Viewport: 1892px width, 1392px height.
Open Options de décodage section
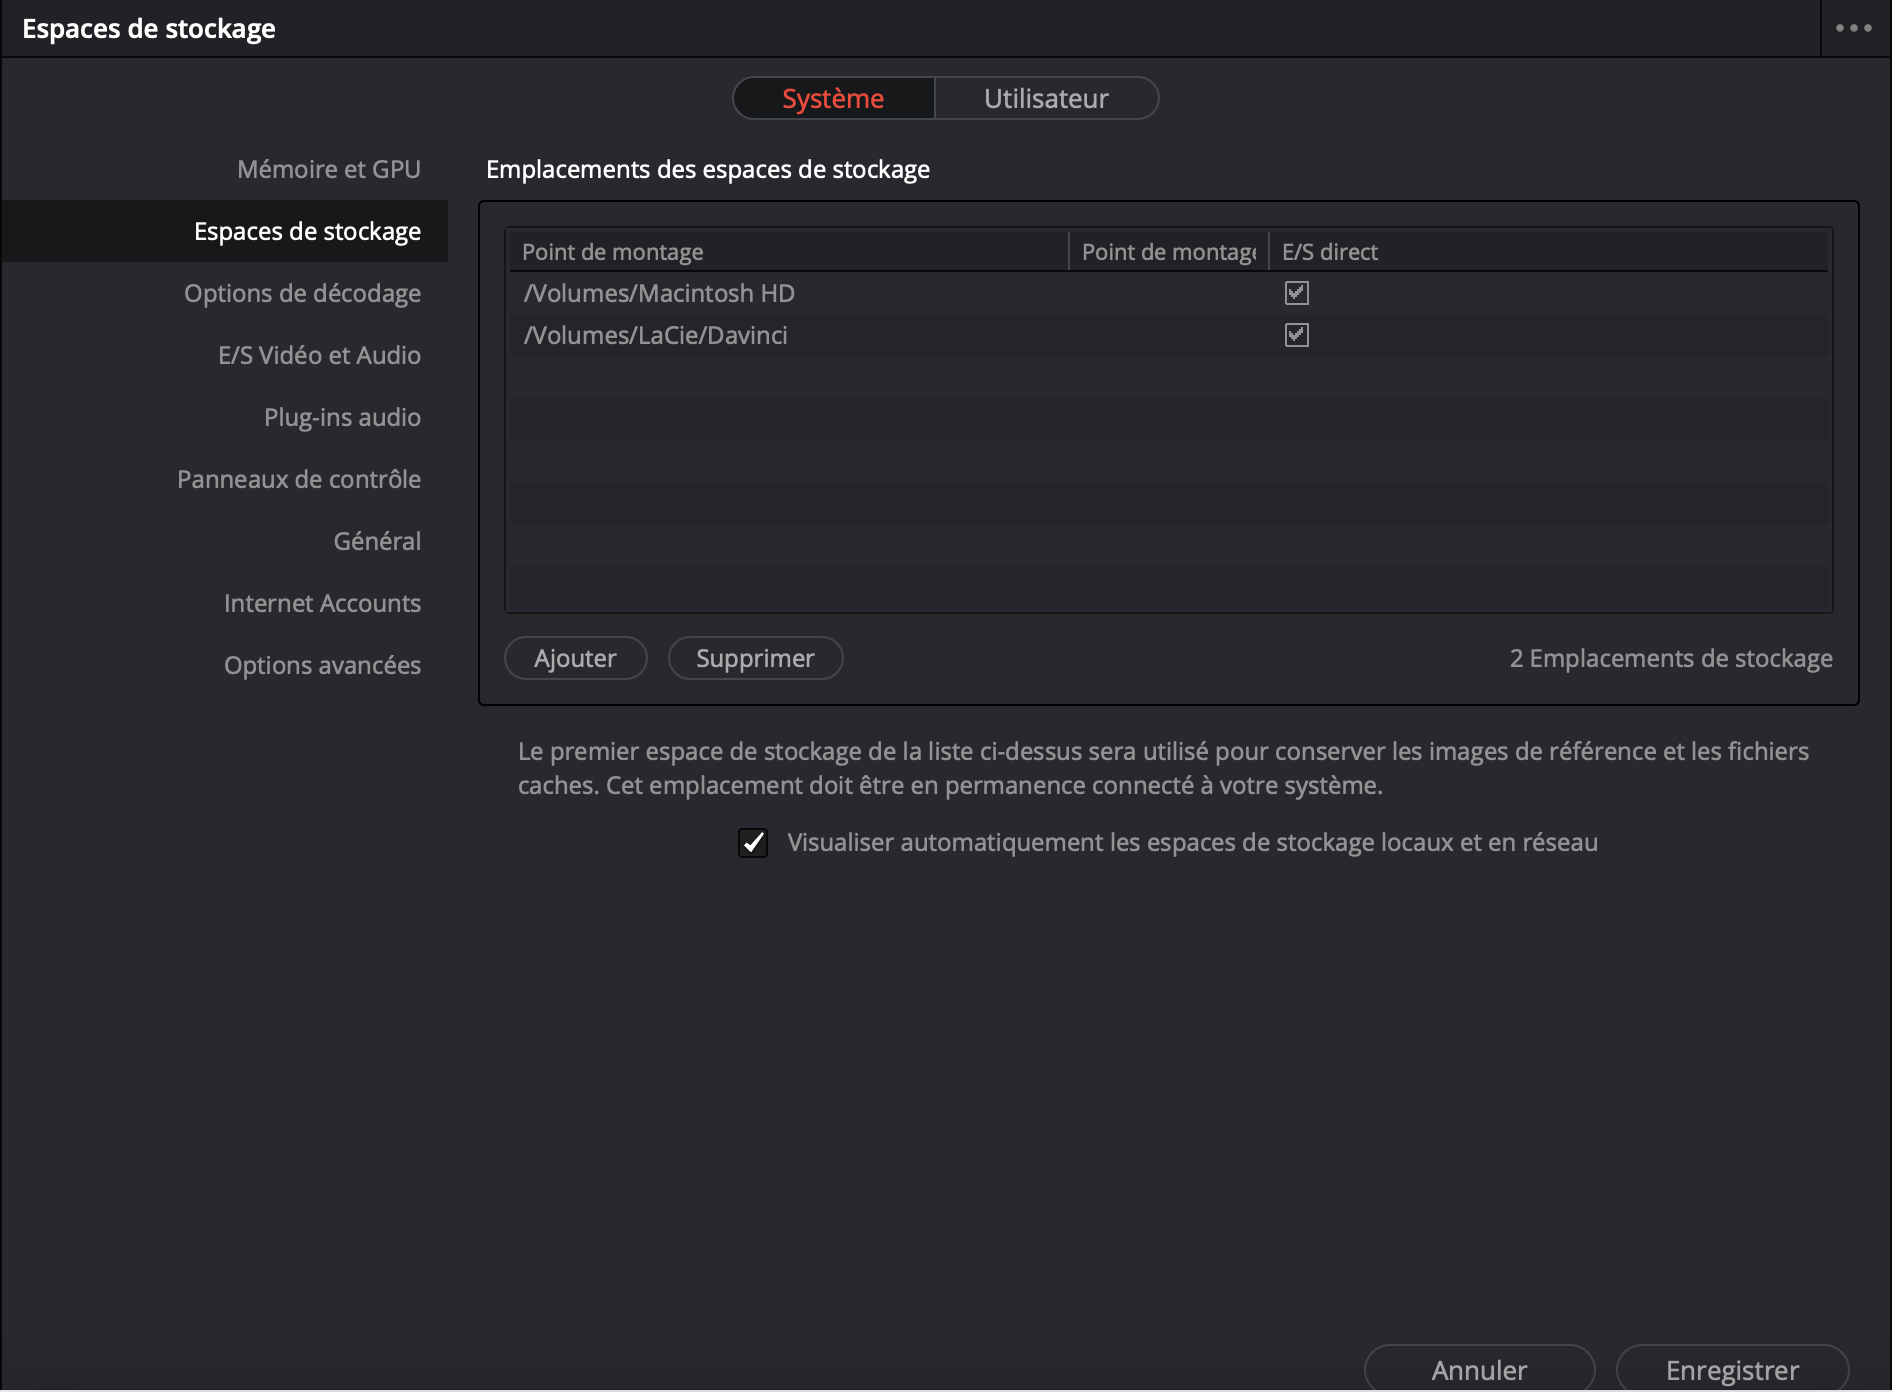point(302,294)
